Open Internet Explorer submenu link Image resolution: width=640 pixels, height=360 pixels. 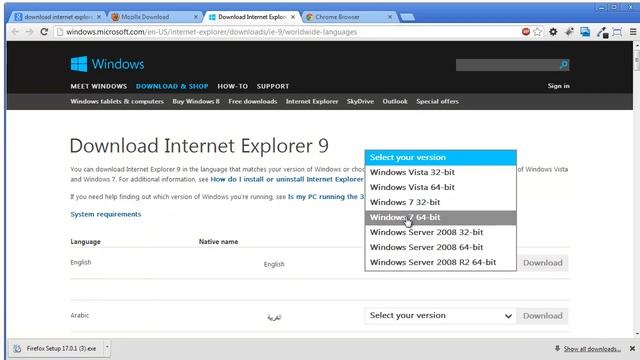[x=312, y=101]
